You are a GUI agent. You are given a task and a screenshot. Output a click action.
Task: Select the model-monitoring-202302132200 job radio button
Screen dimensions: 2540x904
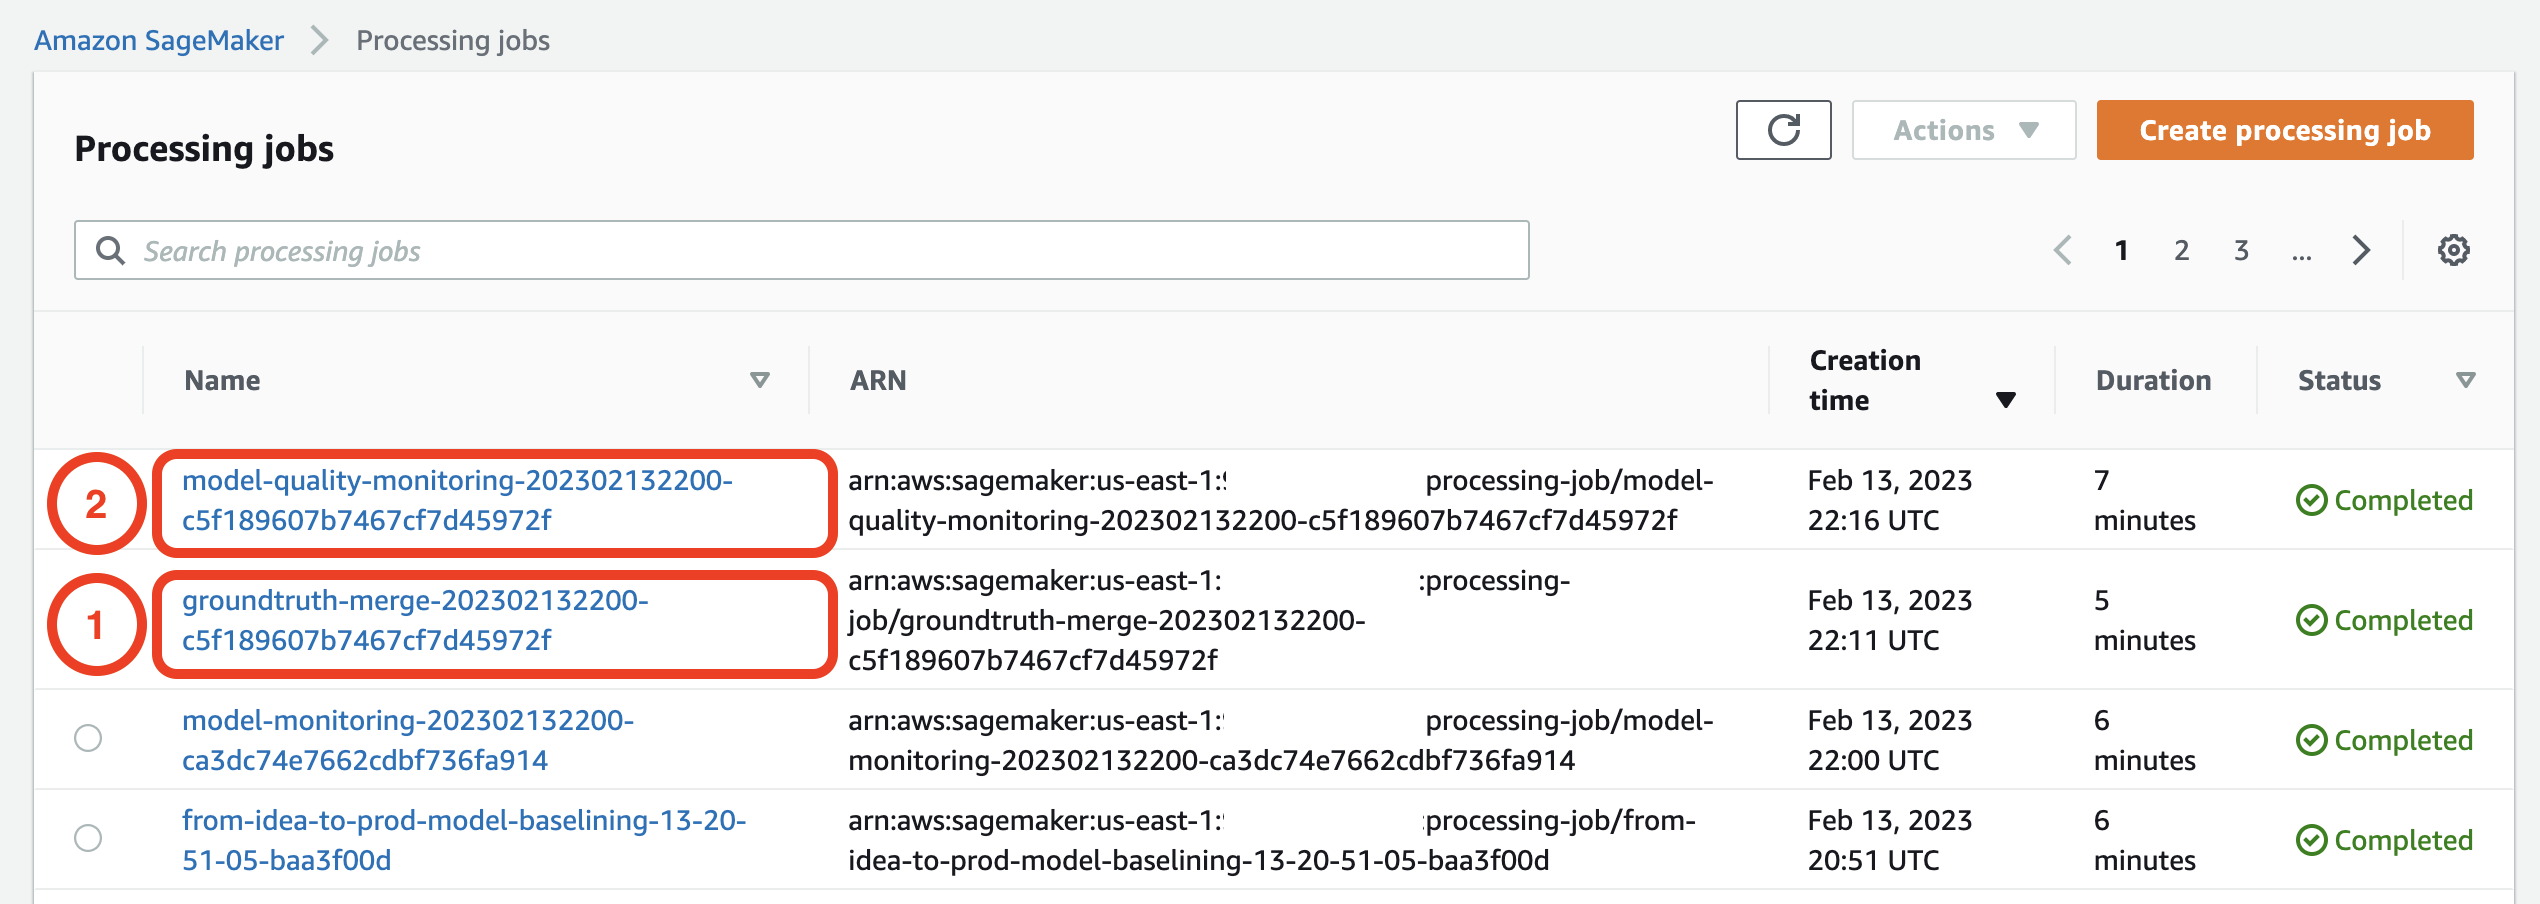pyautogui.click(x=88, y=738)
